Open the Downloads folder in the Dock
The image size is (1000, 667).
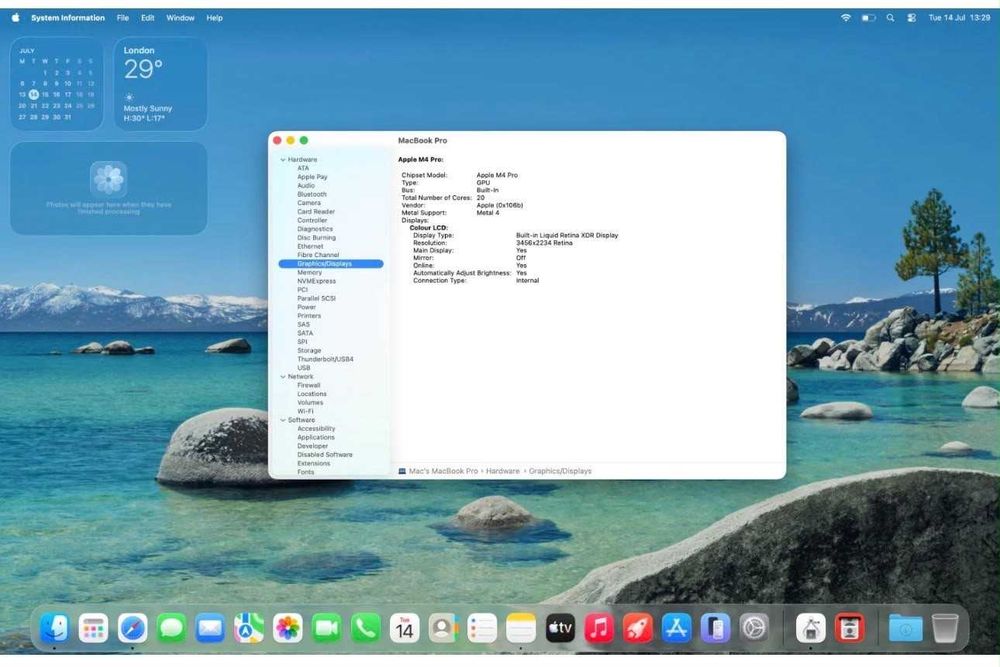tap(906, 628)
